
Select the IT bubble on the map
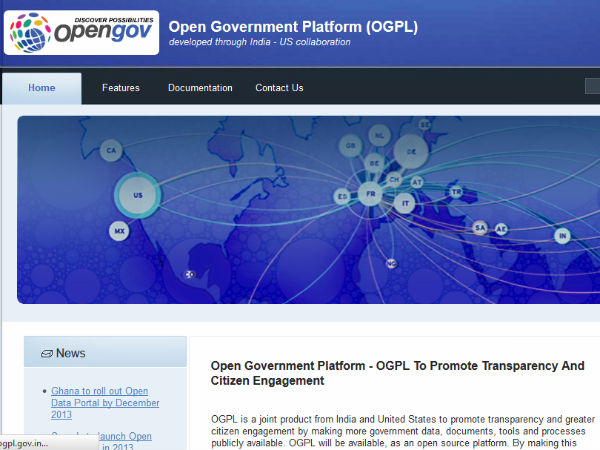(405, 204)
